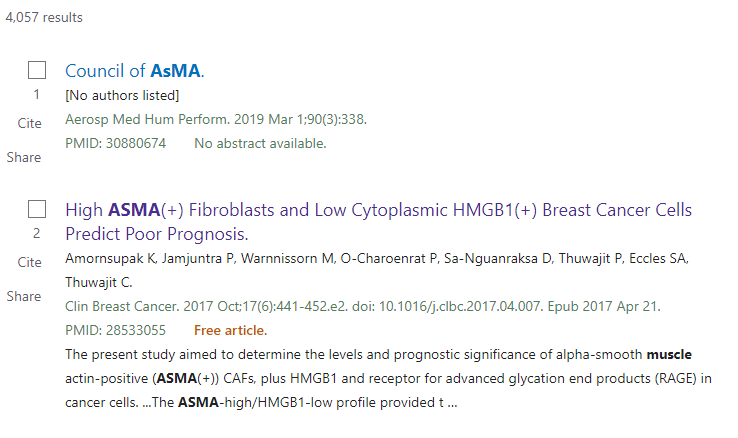Click result number 2 beside the second entry
Image resolution: width=738 pixels, height=438 pixels.
click(x=37, y=234)
